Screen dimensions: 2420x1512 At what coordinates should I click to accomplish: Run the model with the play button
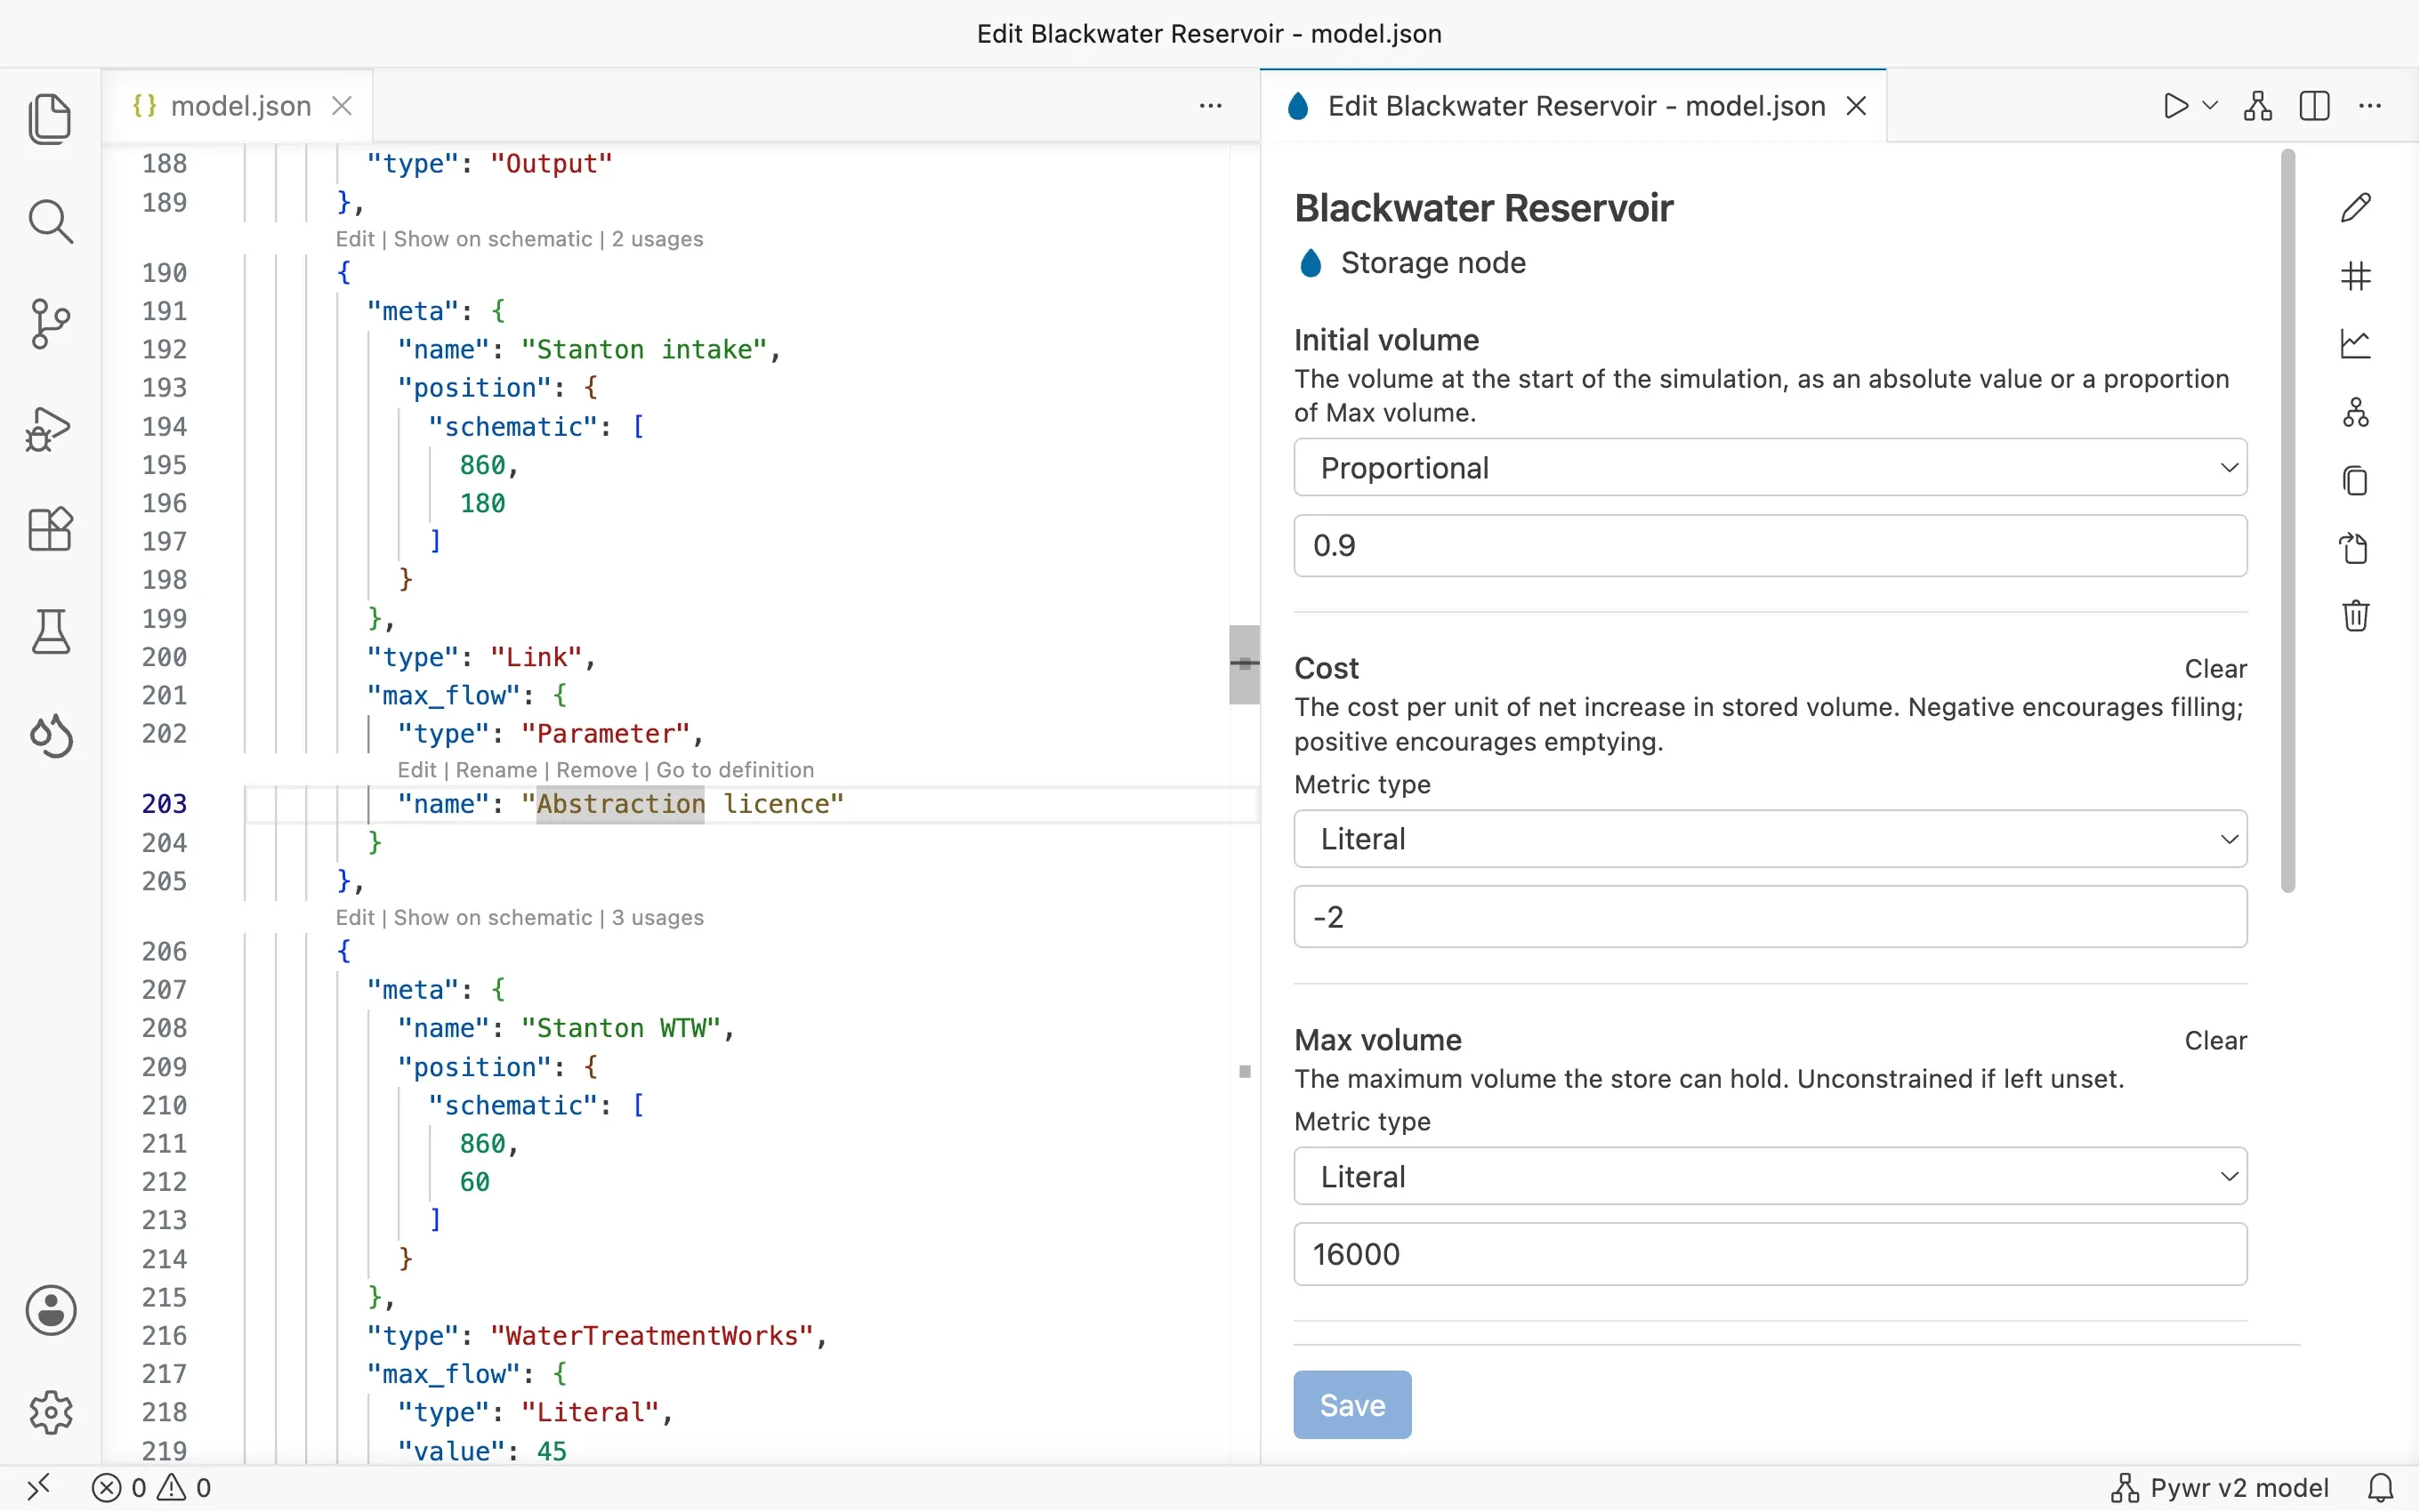point(2175,106)
